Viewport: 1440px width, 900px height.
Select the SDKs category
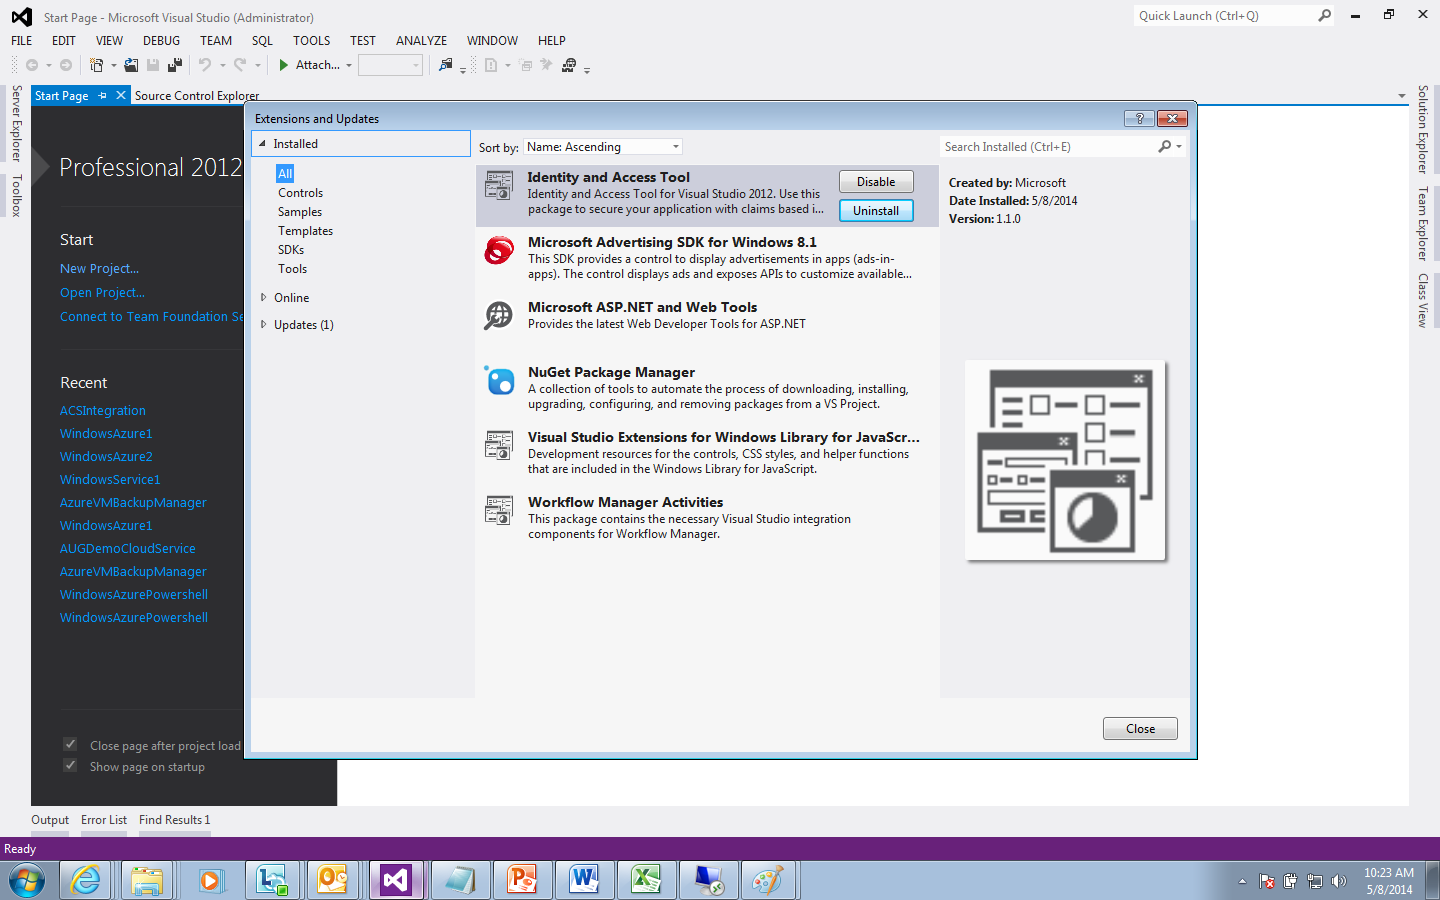click(x=291, y=250)
